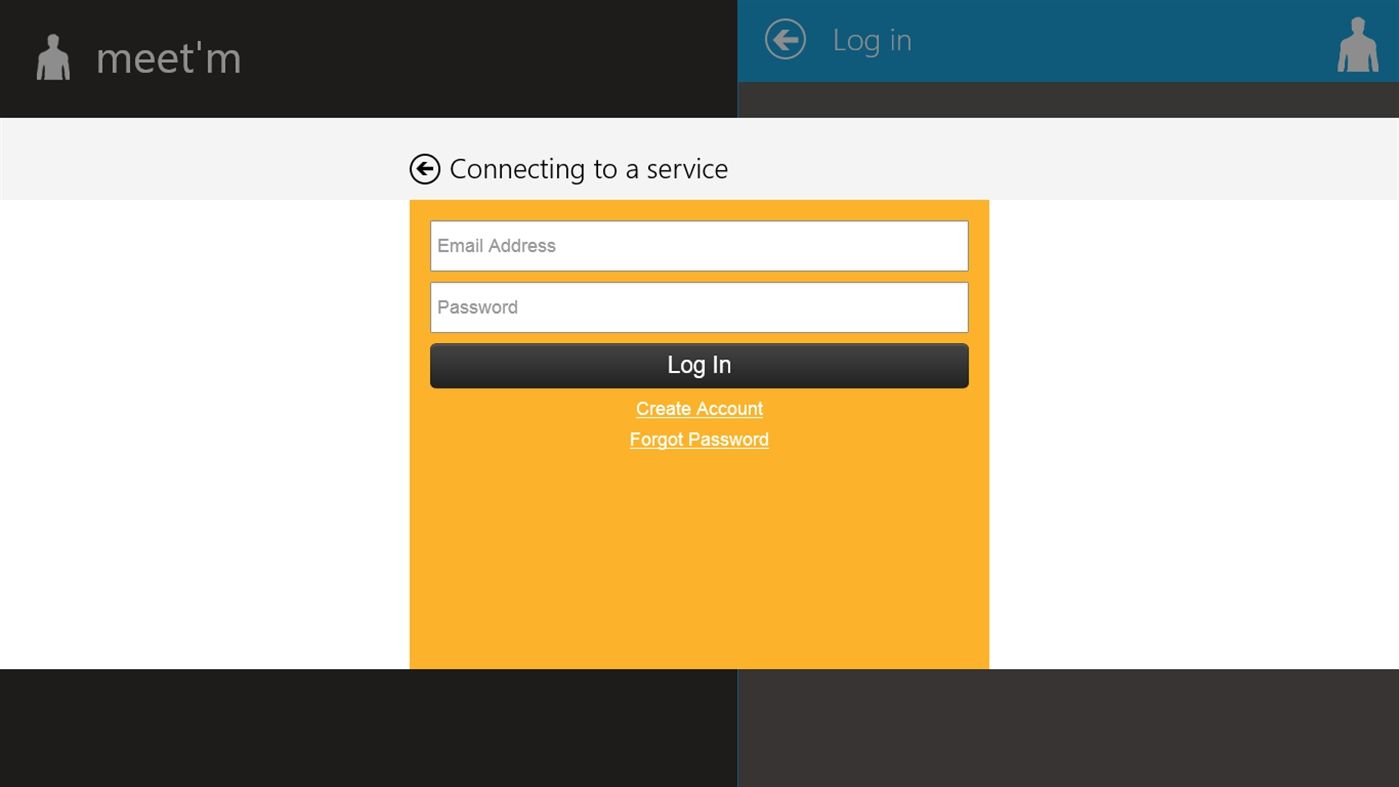The width and height of the screenshot is (1399, 787).
Task: Click the black bottom app bar on left
Action: click(x=368, y=728)
